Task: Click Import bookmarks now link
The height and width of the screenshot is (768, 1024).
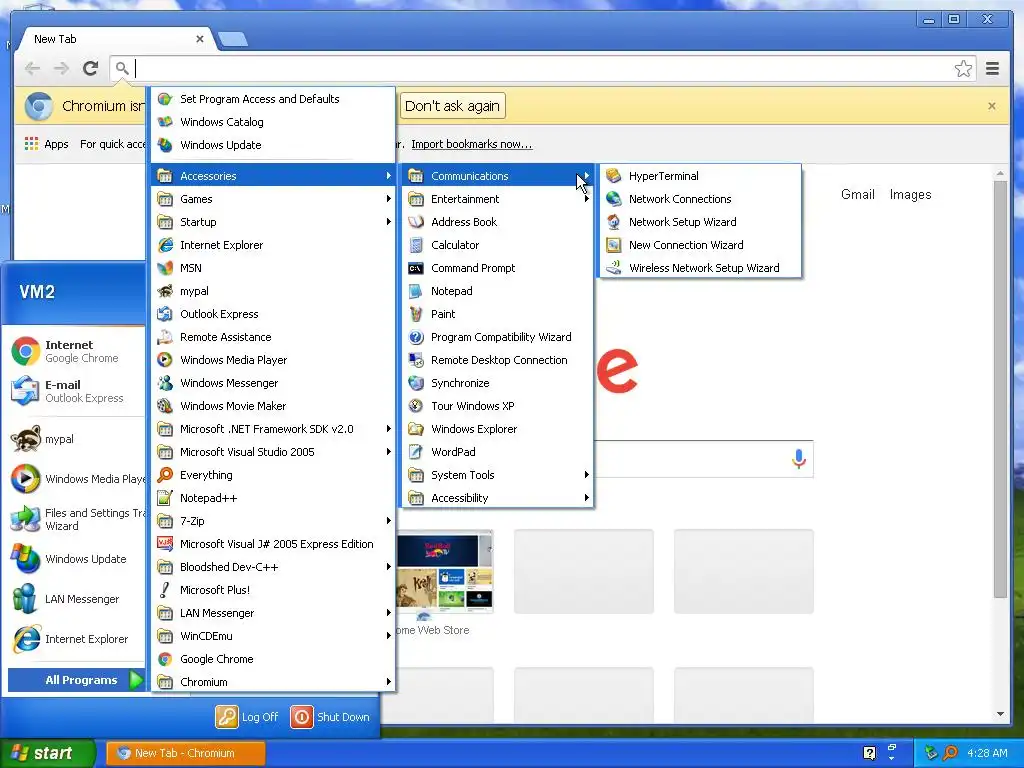Action: point(472,144)
